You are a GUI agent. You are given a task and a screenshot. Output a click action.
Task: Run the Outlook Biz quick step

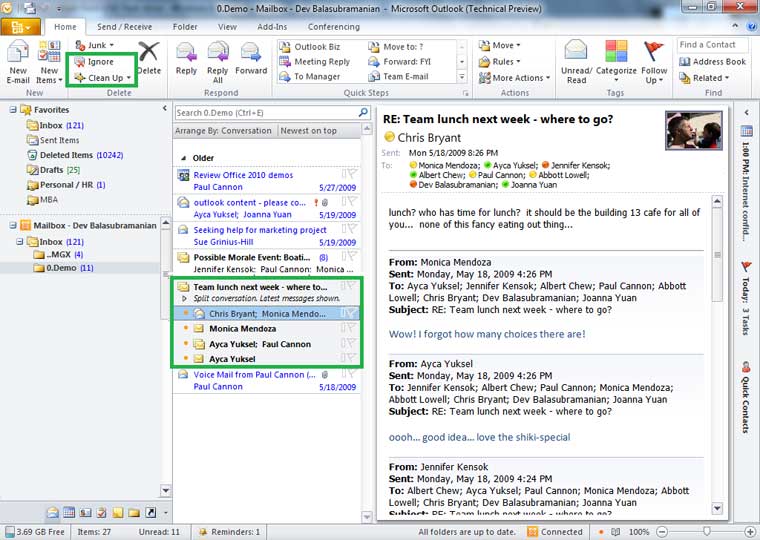click(x=310, y=47)
